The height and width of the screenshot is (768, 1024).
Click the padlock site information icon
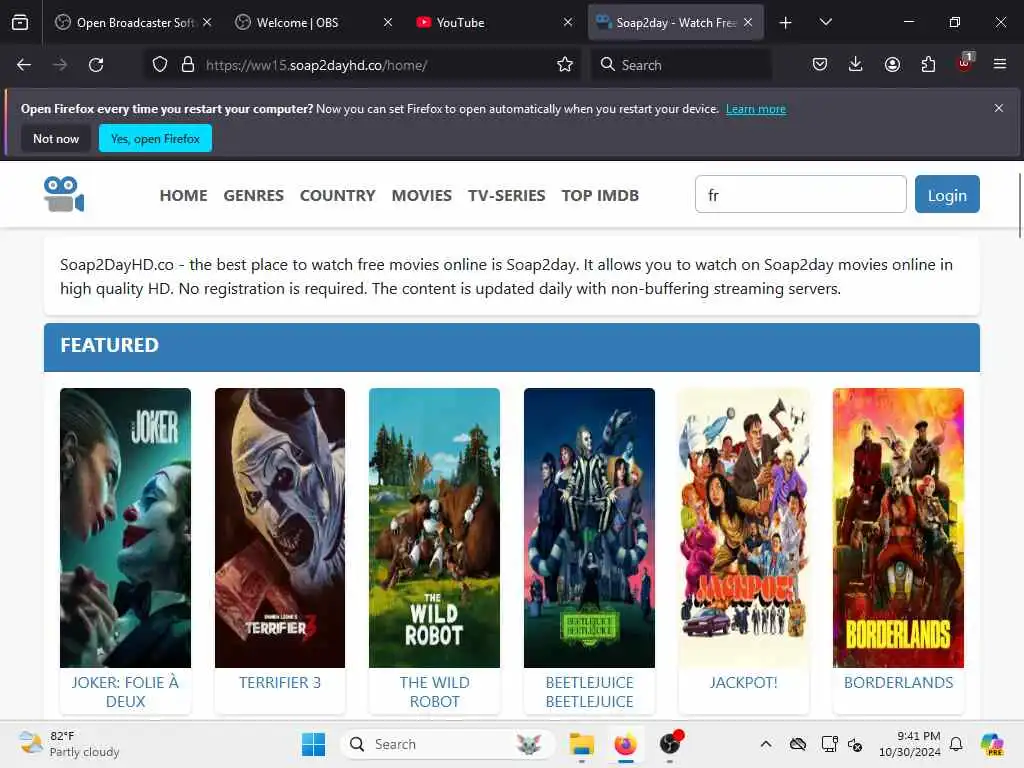188,65
